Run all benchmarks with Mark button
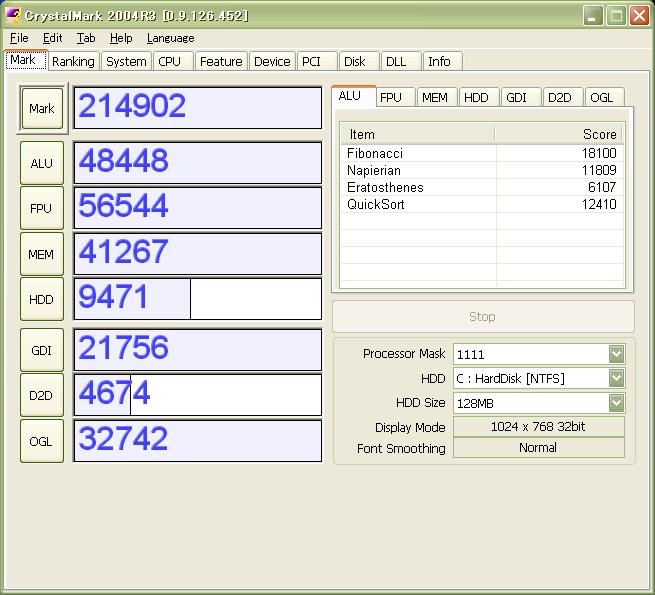The height and width of the screenshot is (595, 655). tap(42, 108)
